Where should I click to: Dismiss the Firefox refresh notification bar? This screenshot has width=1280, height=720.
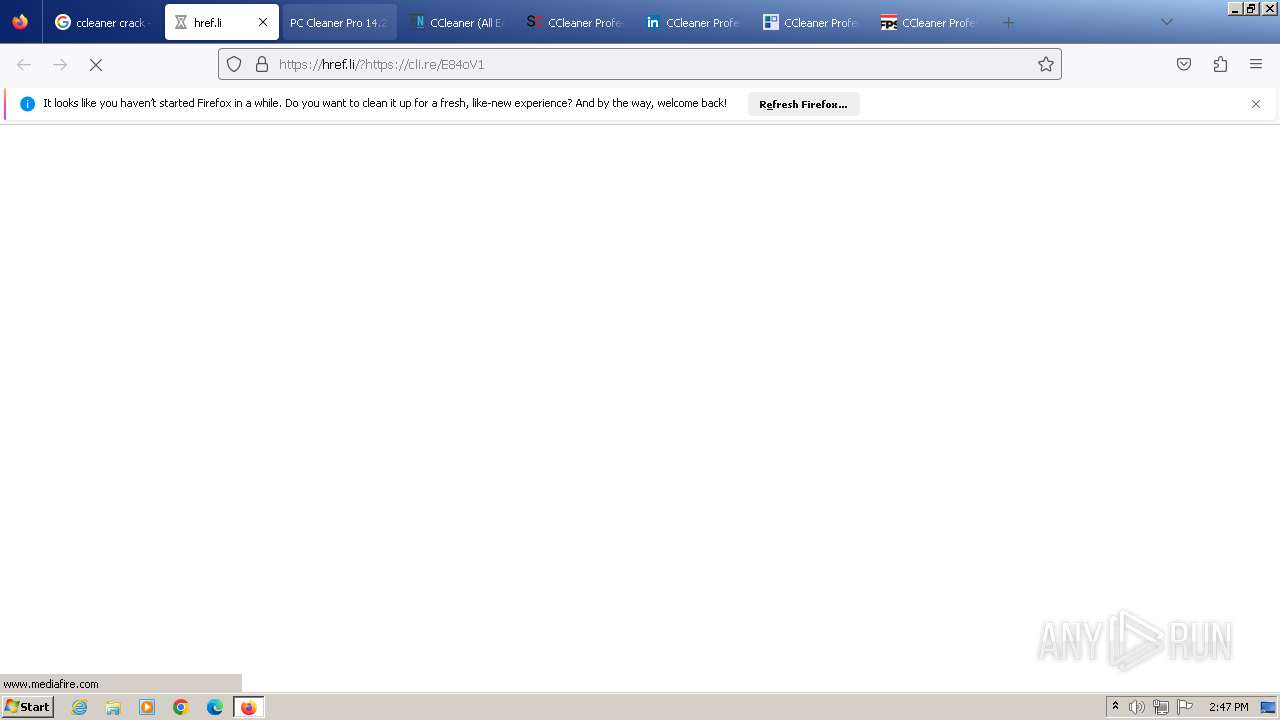1256,104
